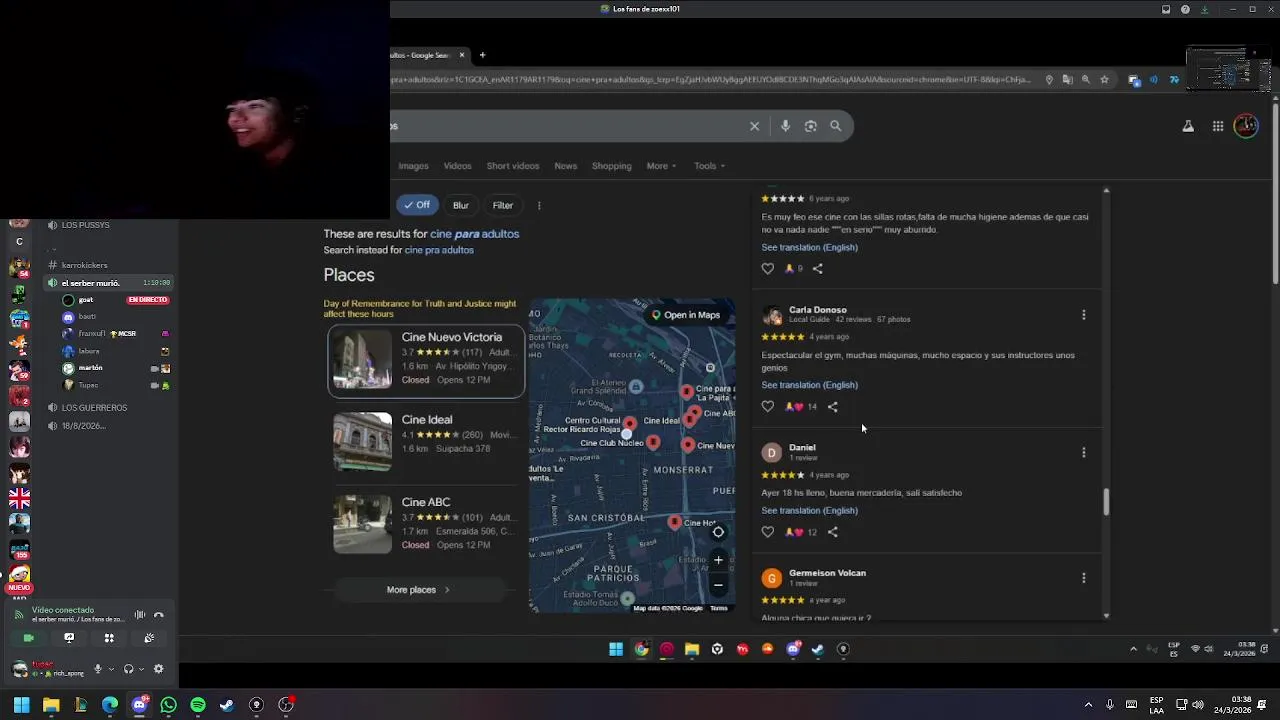Screen dimensions: 1280x720
Task: Open the More places link
Action: tap(418, 590)
